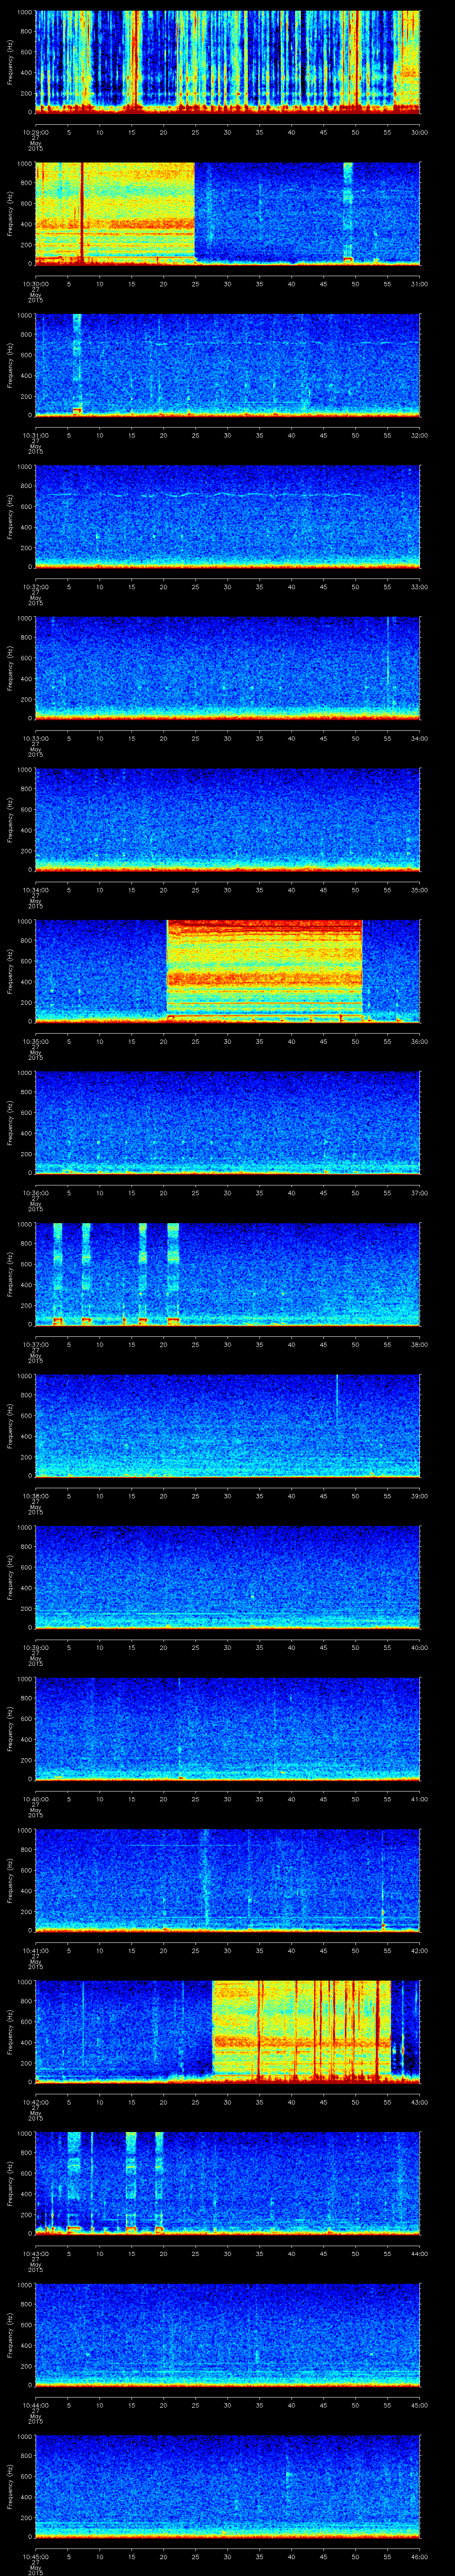Click the 10:44:00 start time label
This screenshot has width=455, height=2576.
click(35, 2405)
